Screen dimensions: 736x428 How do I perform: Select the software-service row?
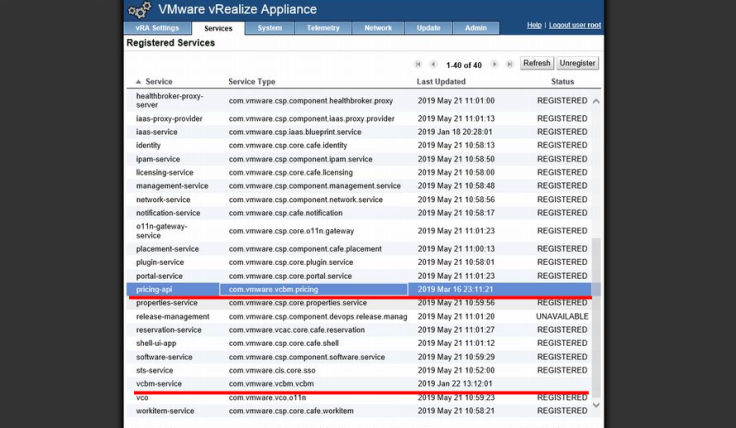pyautogui.click(x=359, y=357)
